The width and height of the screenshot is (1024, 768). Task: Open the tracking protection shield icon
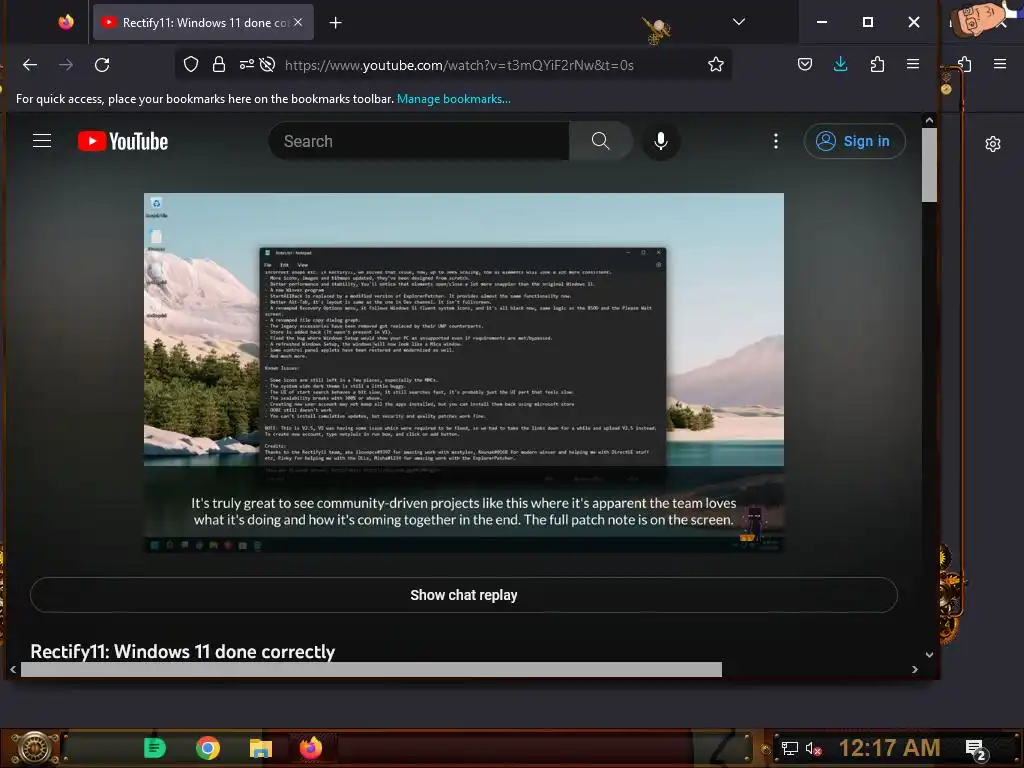pos(191,65)
